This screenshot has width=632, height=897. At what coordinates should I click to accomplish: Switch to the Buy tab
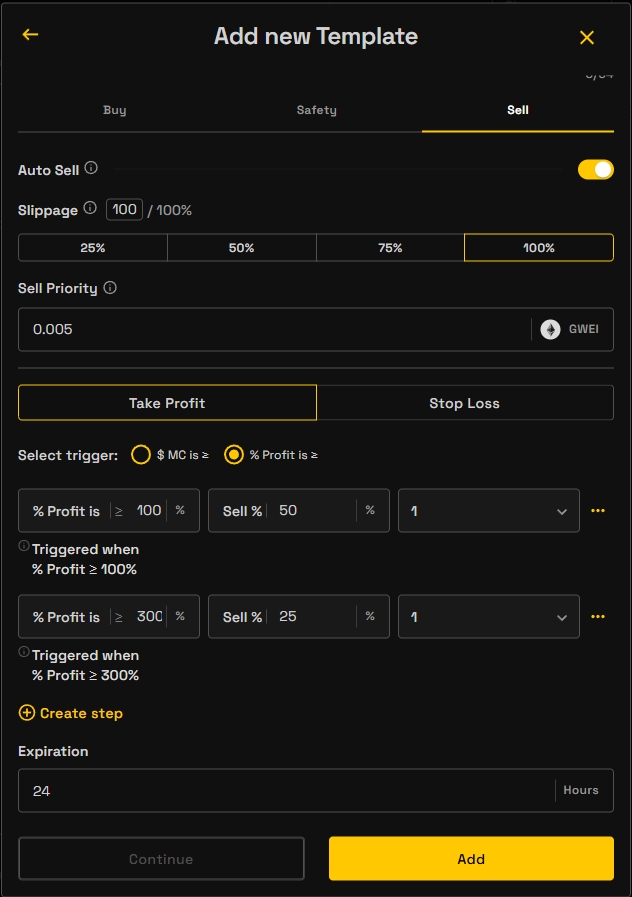[x=115, y=110]
